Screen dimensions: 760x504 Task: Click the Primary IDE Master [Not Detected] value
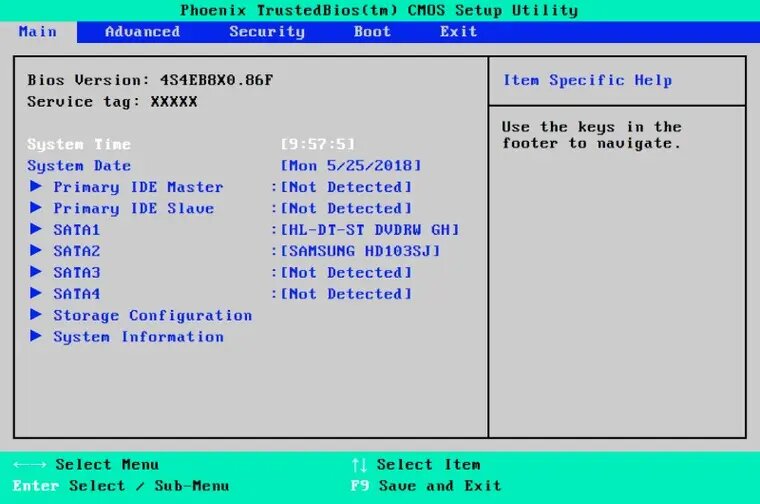pyautogui.click(x=346, y=187)
